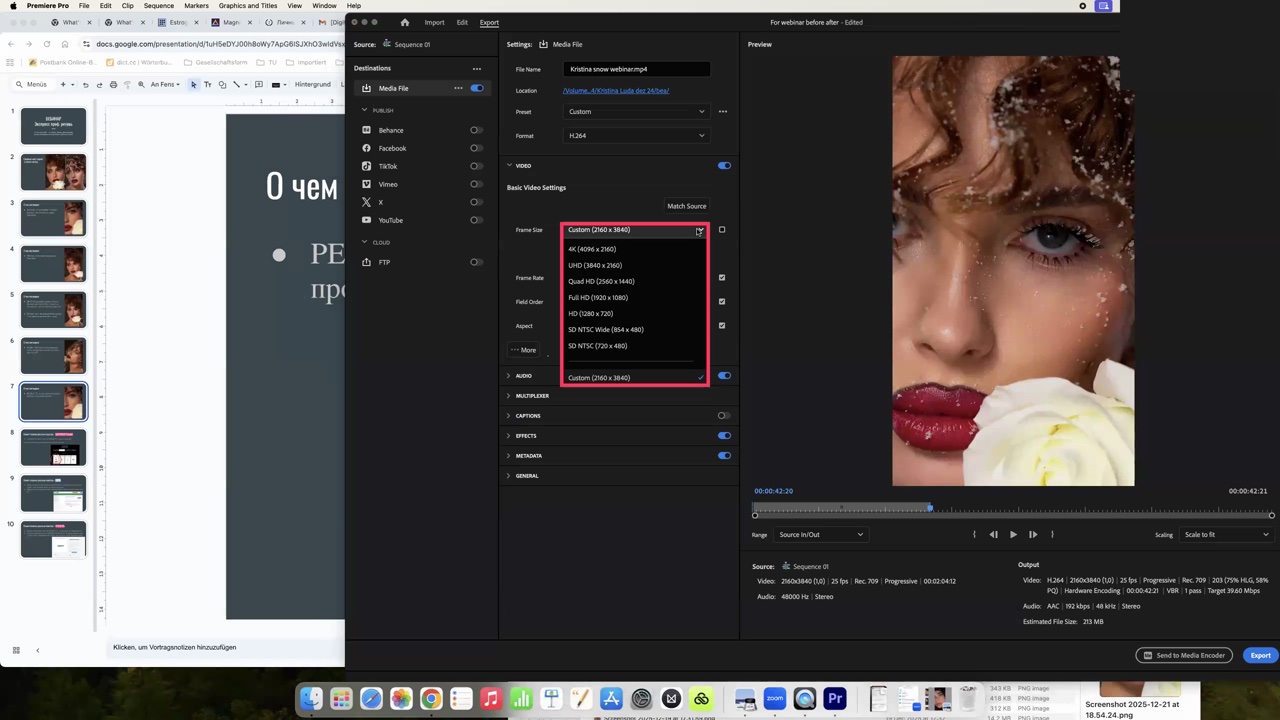Disable the Video section toggle

point(724,166)
